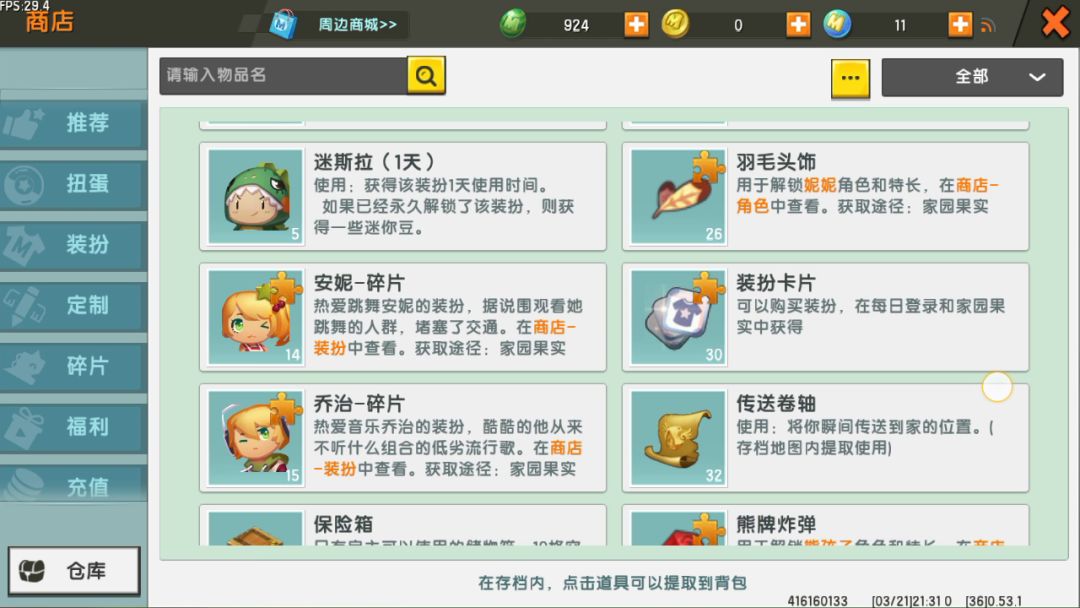
Task: Open the 定制 customization tab
Action: tap(73, 305)
